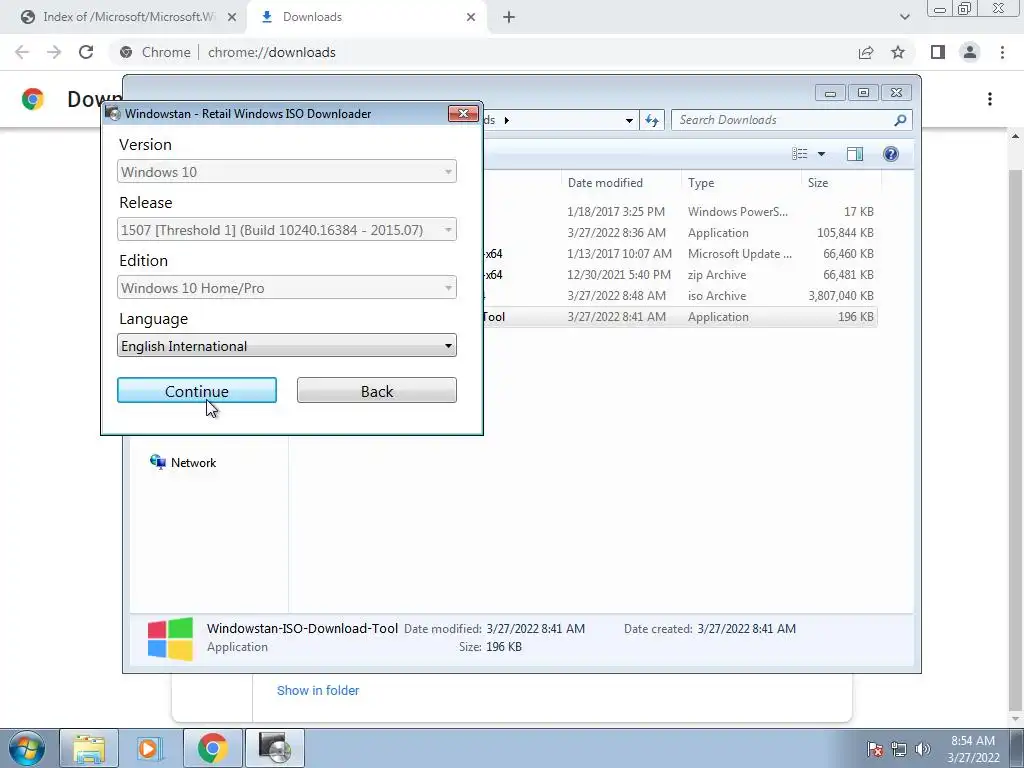Open the disabled Version dropdown showing Windows 10
Screen dimensions: 1024x768
coord(287,172)
